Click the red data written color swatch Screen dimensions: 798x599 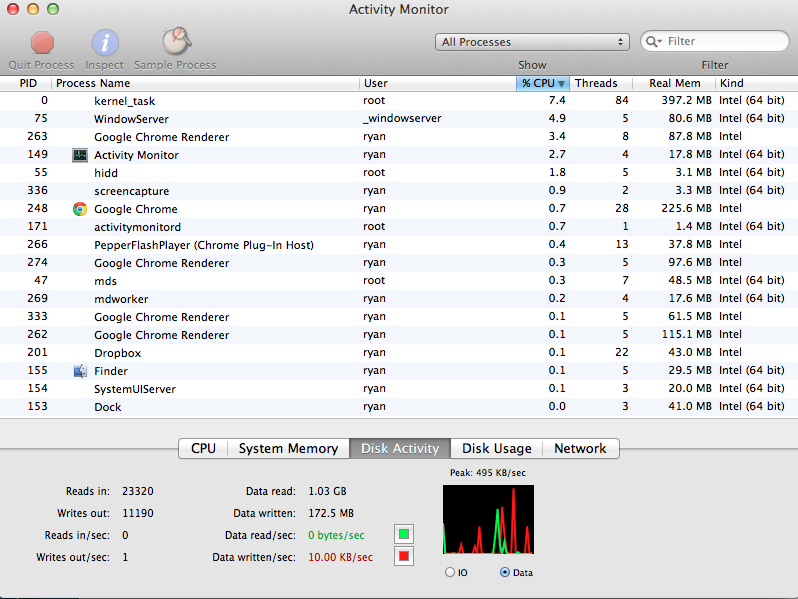pos(404,556)
